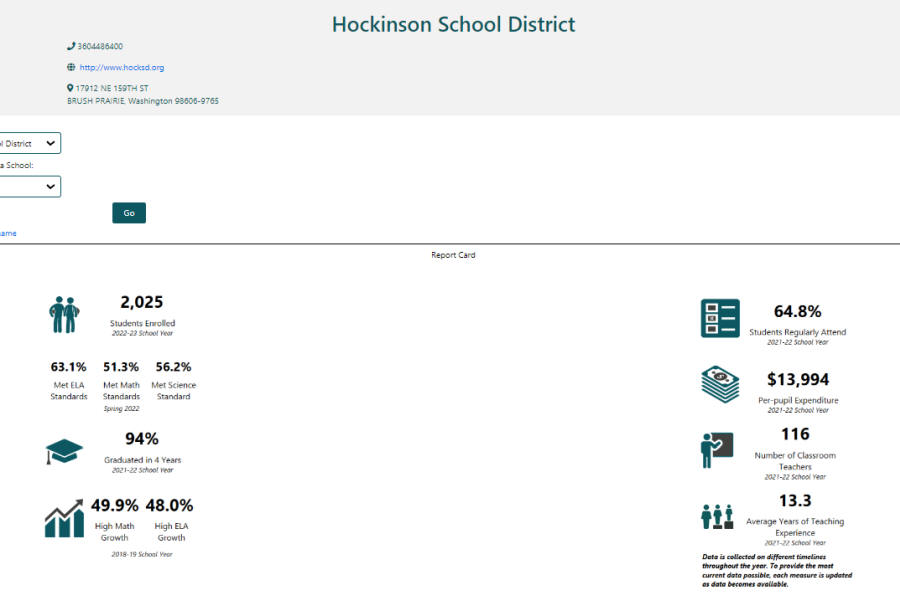Click the 51.3% Met Math value
900x596 pixels.
pos(121,367)
